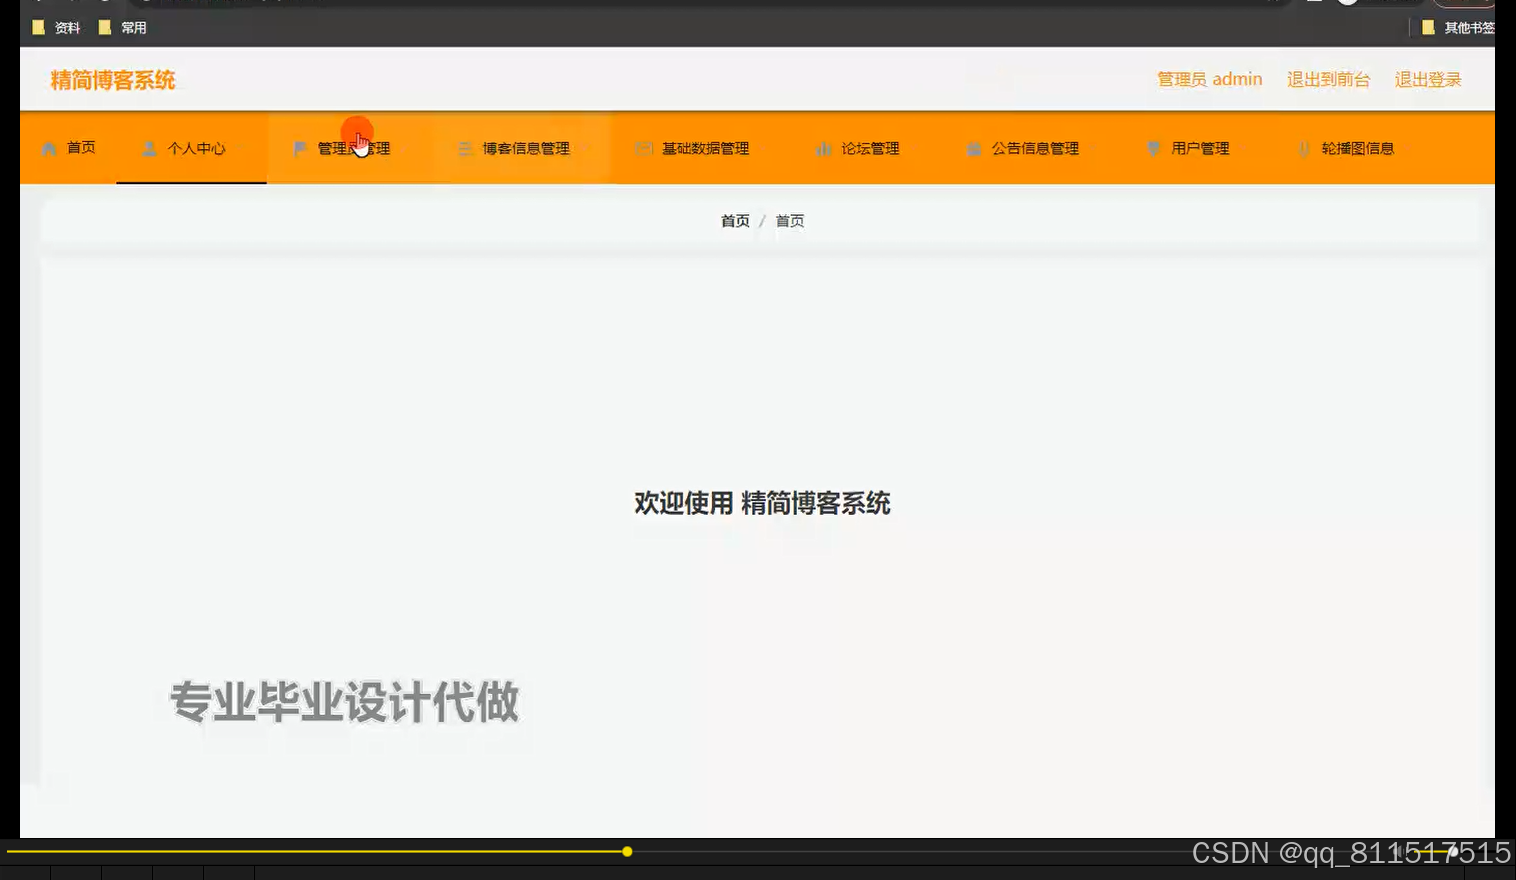Click the filter icon beside 用户管理

click(x=1152, y=148)
